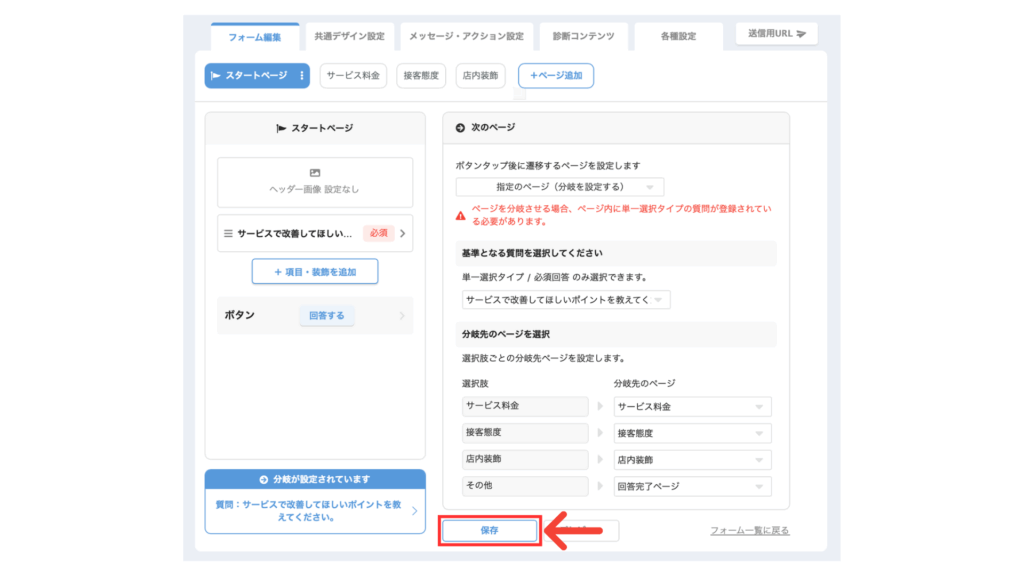Click the フォーム一覧に戻る link

[749, 531]
